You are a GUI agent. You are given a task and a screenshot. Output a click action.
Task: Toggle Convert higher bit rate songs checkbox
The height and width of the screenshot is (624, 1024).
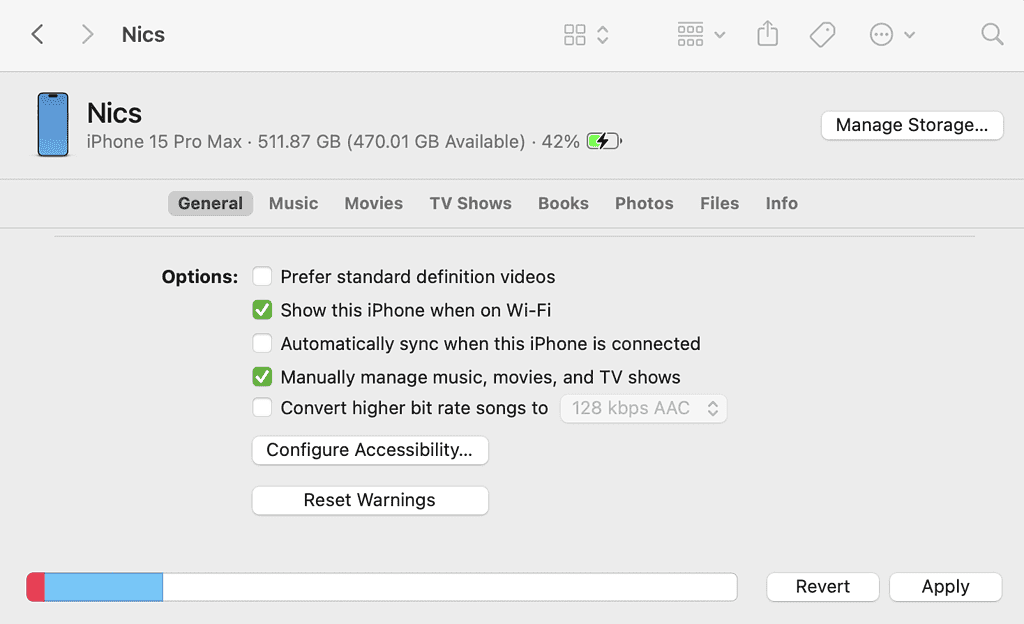262,408
